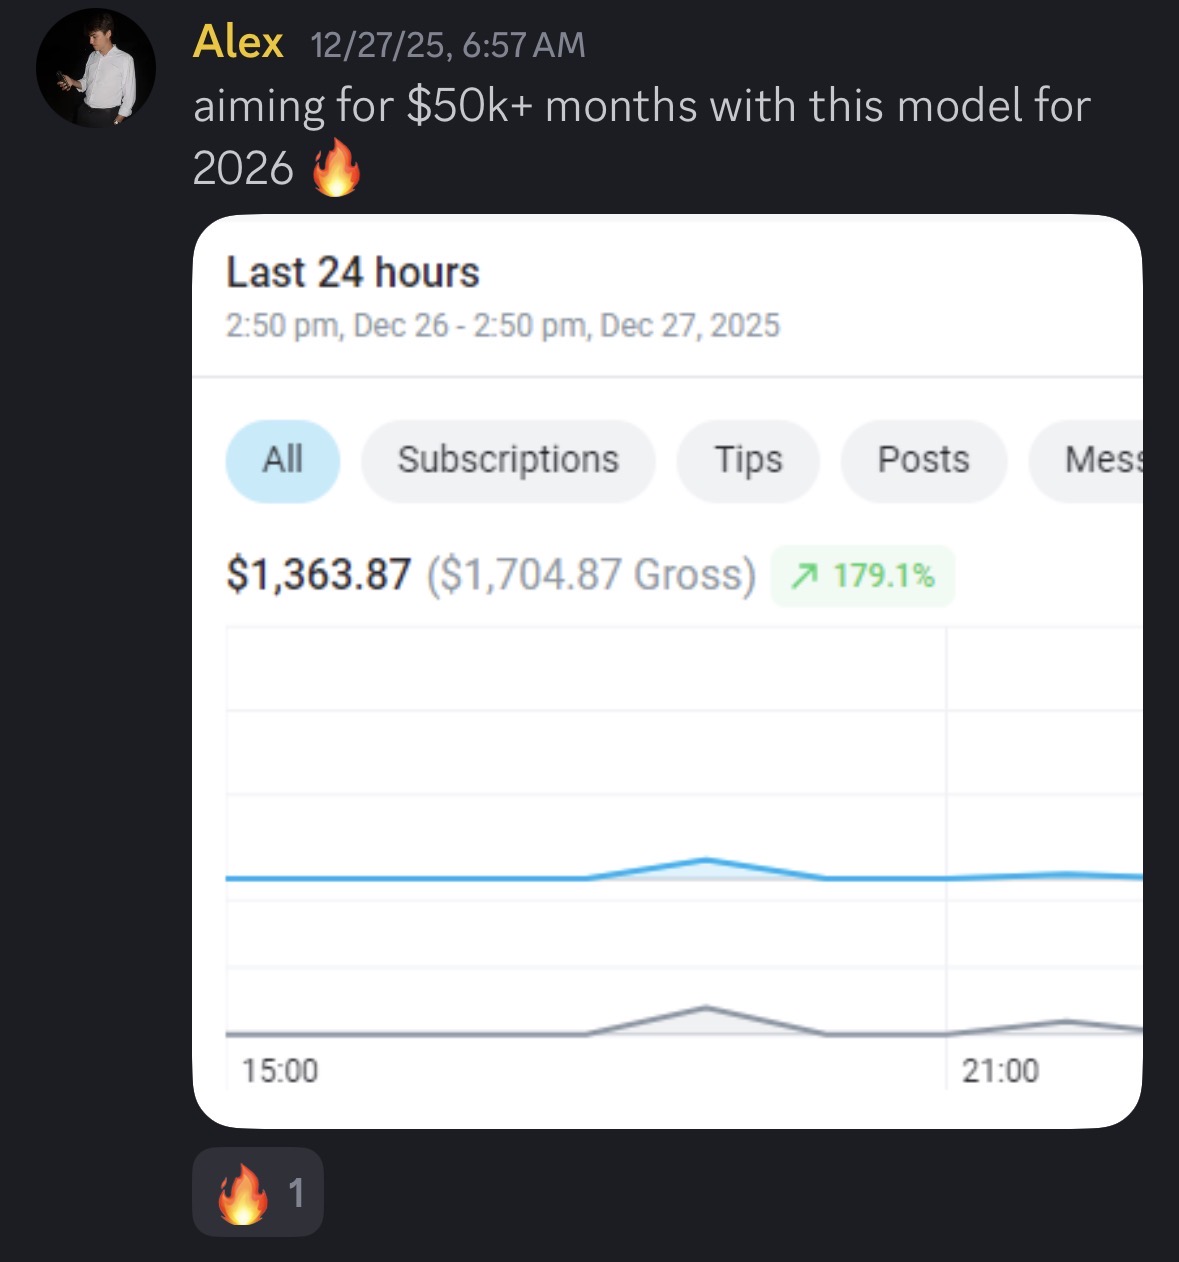Screen dimensions: 1179x1262
Task: Click the 21:00 time axis label
Action: 1000,1071
